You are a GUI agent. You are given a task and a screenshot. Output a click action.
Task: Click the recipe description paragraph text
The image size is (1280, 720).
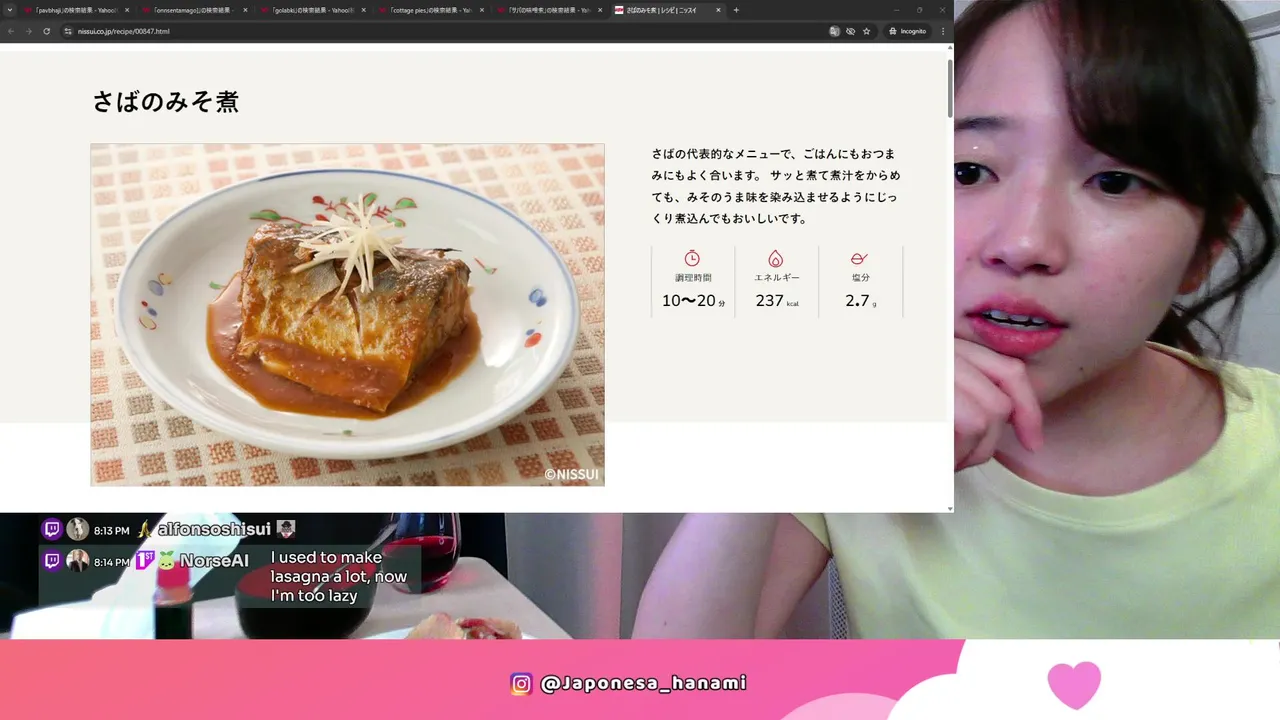coord(775,186)
